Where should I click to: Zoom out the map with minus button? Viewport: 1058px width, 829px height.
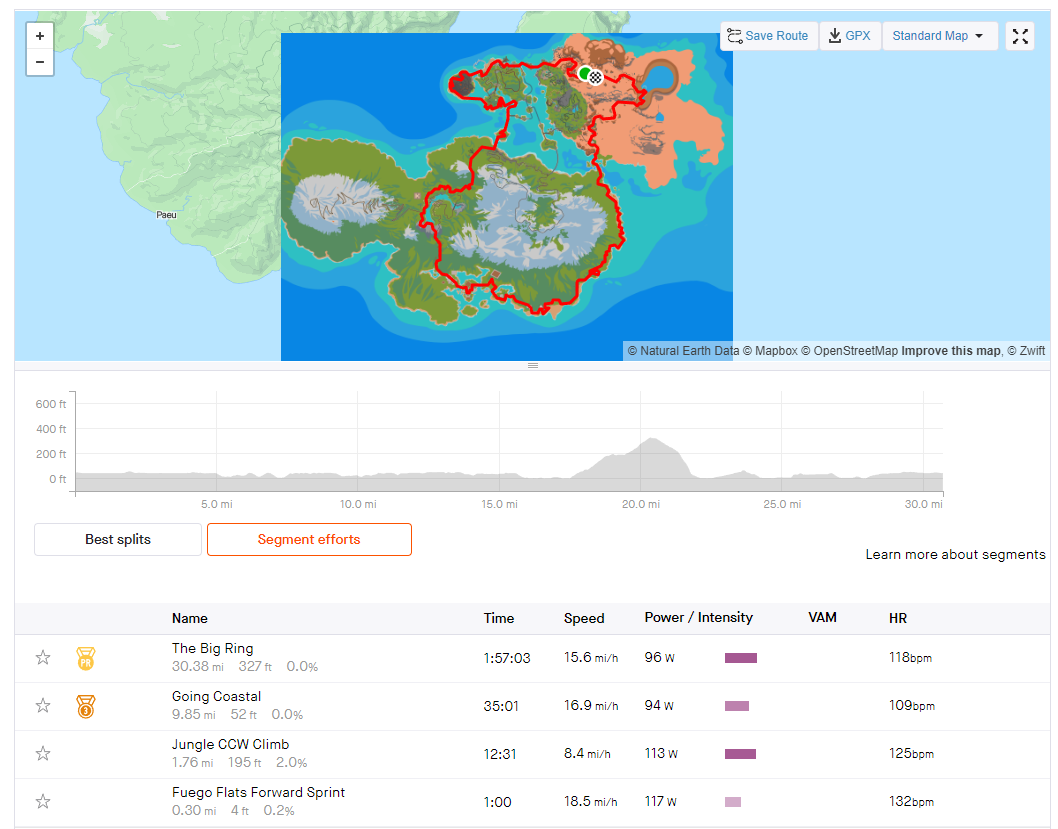40,62
